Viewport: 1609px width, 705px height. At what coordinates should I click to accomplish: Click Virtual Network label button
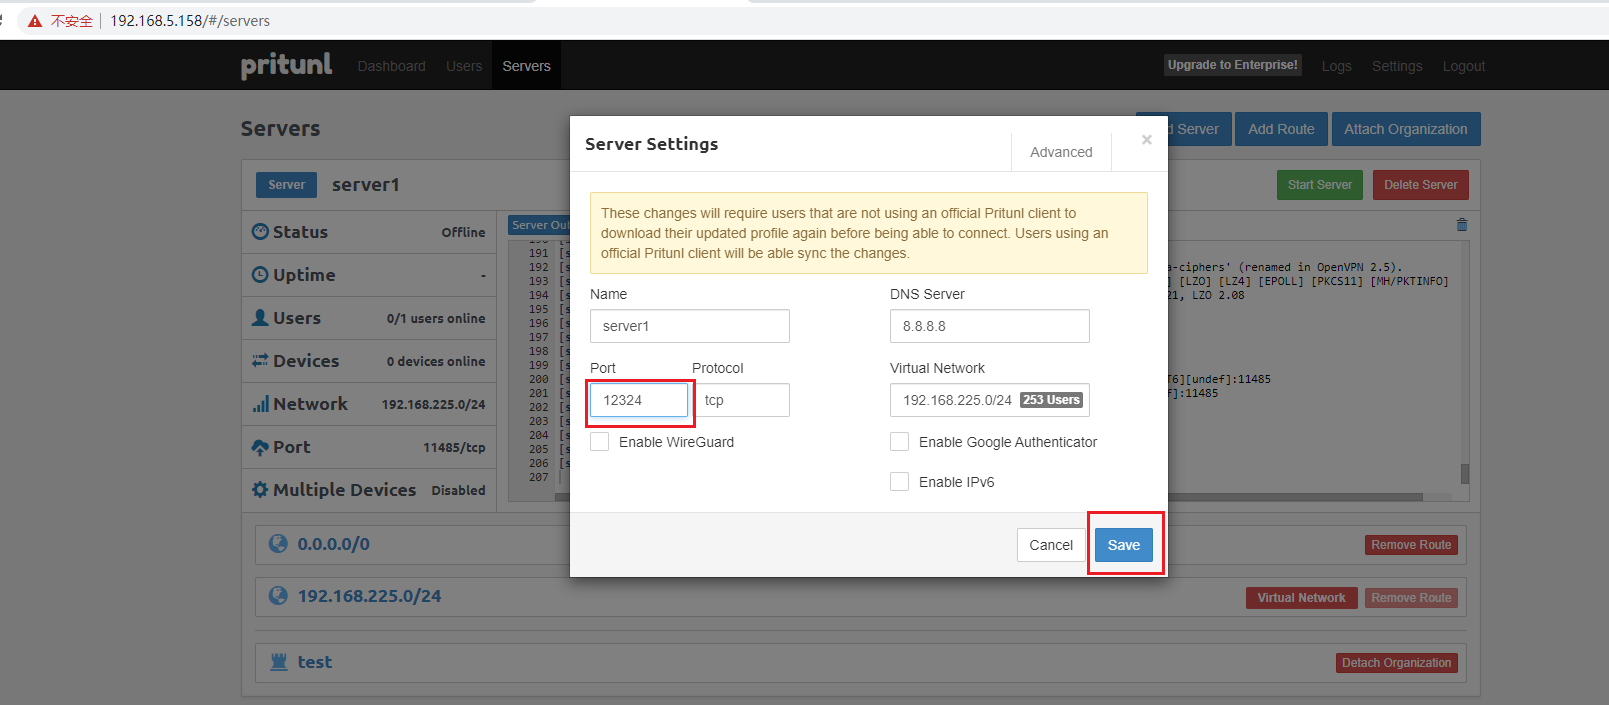pyautogui.click(x=1301, y=598)
